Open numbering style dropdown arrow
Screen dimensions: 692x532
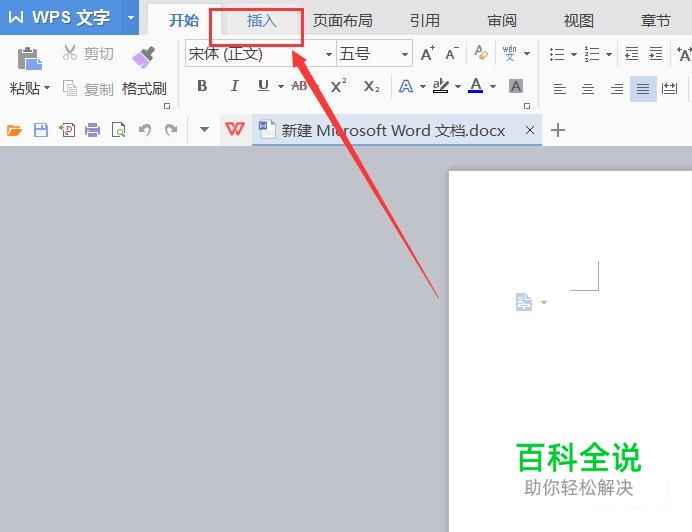(x=609, y=54)
